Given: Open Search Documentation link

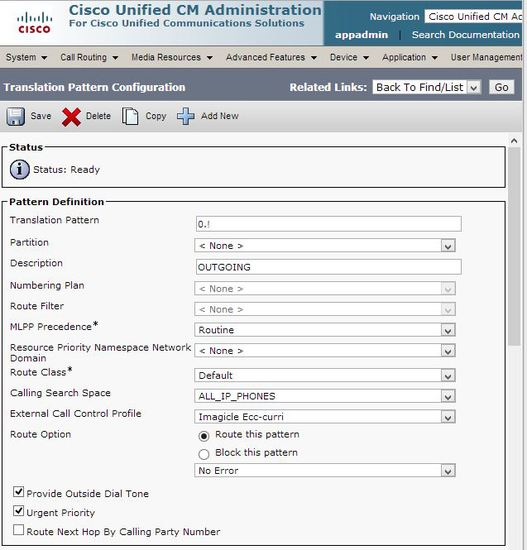Looking at the screenshot, I should [466, 35].
